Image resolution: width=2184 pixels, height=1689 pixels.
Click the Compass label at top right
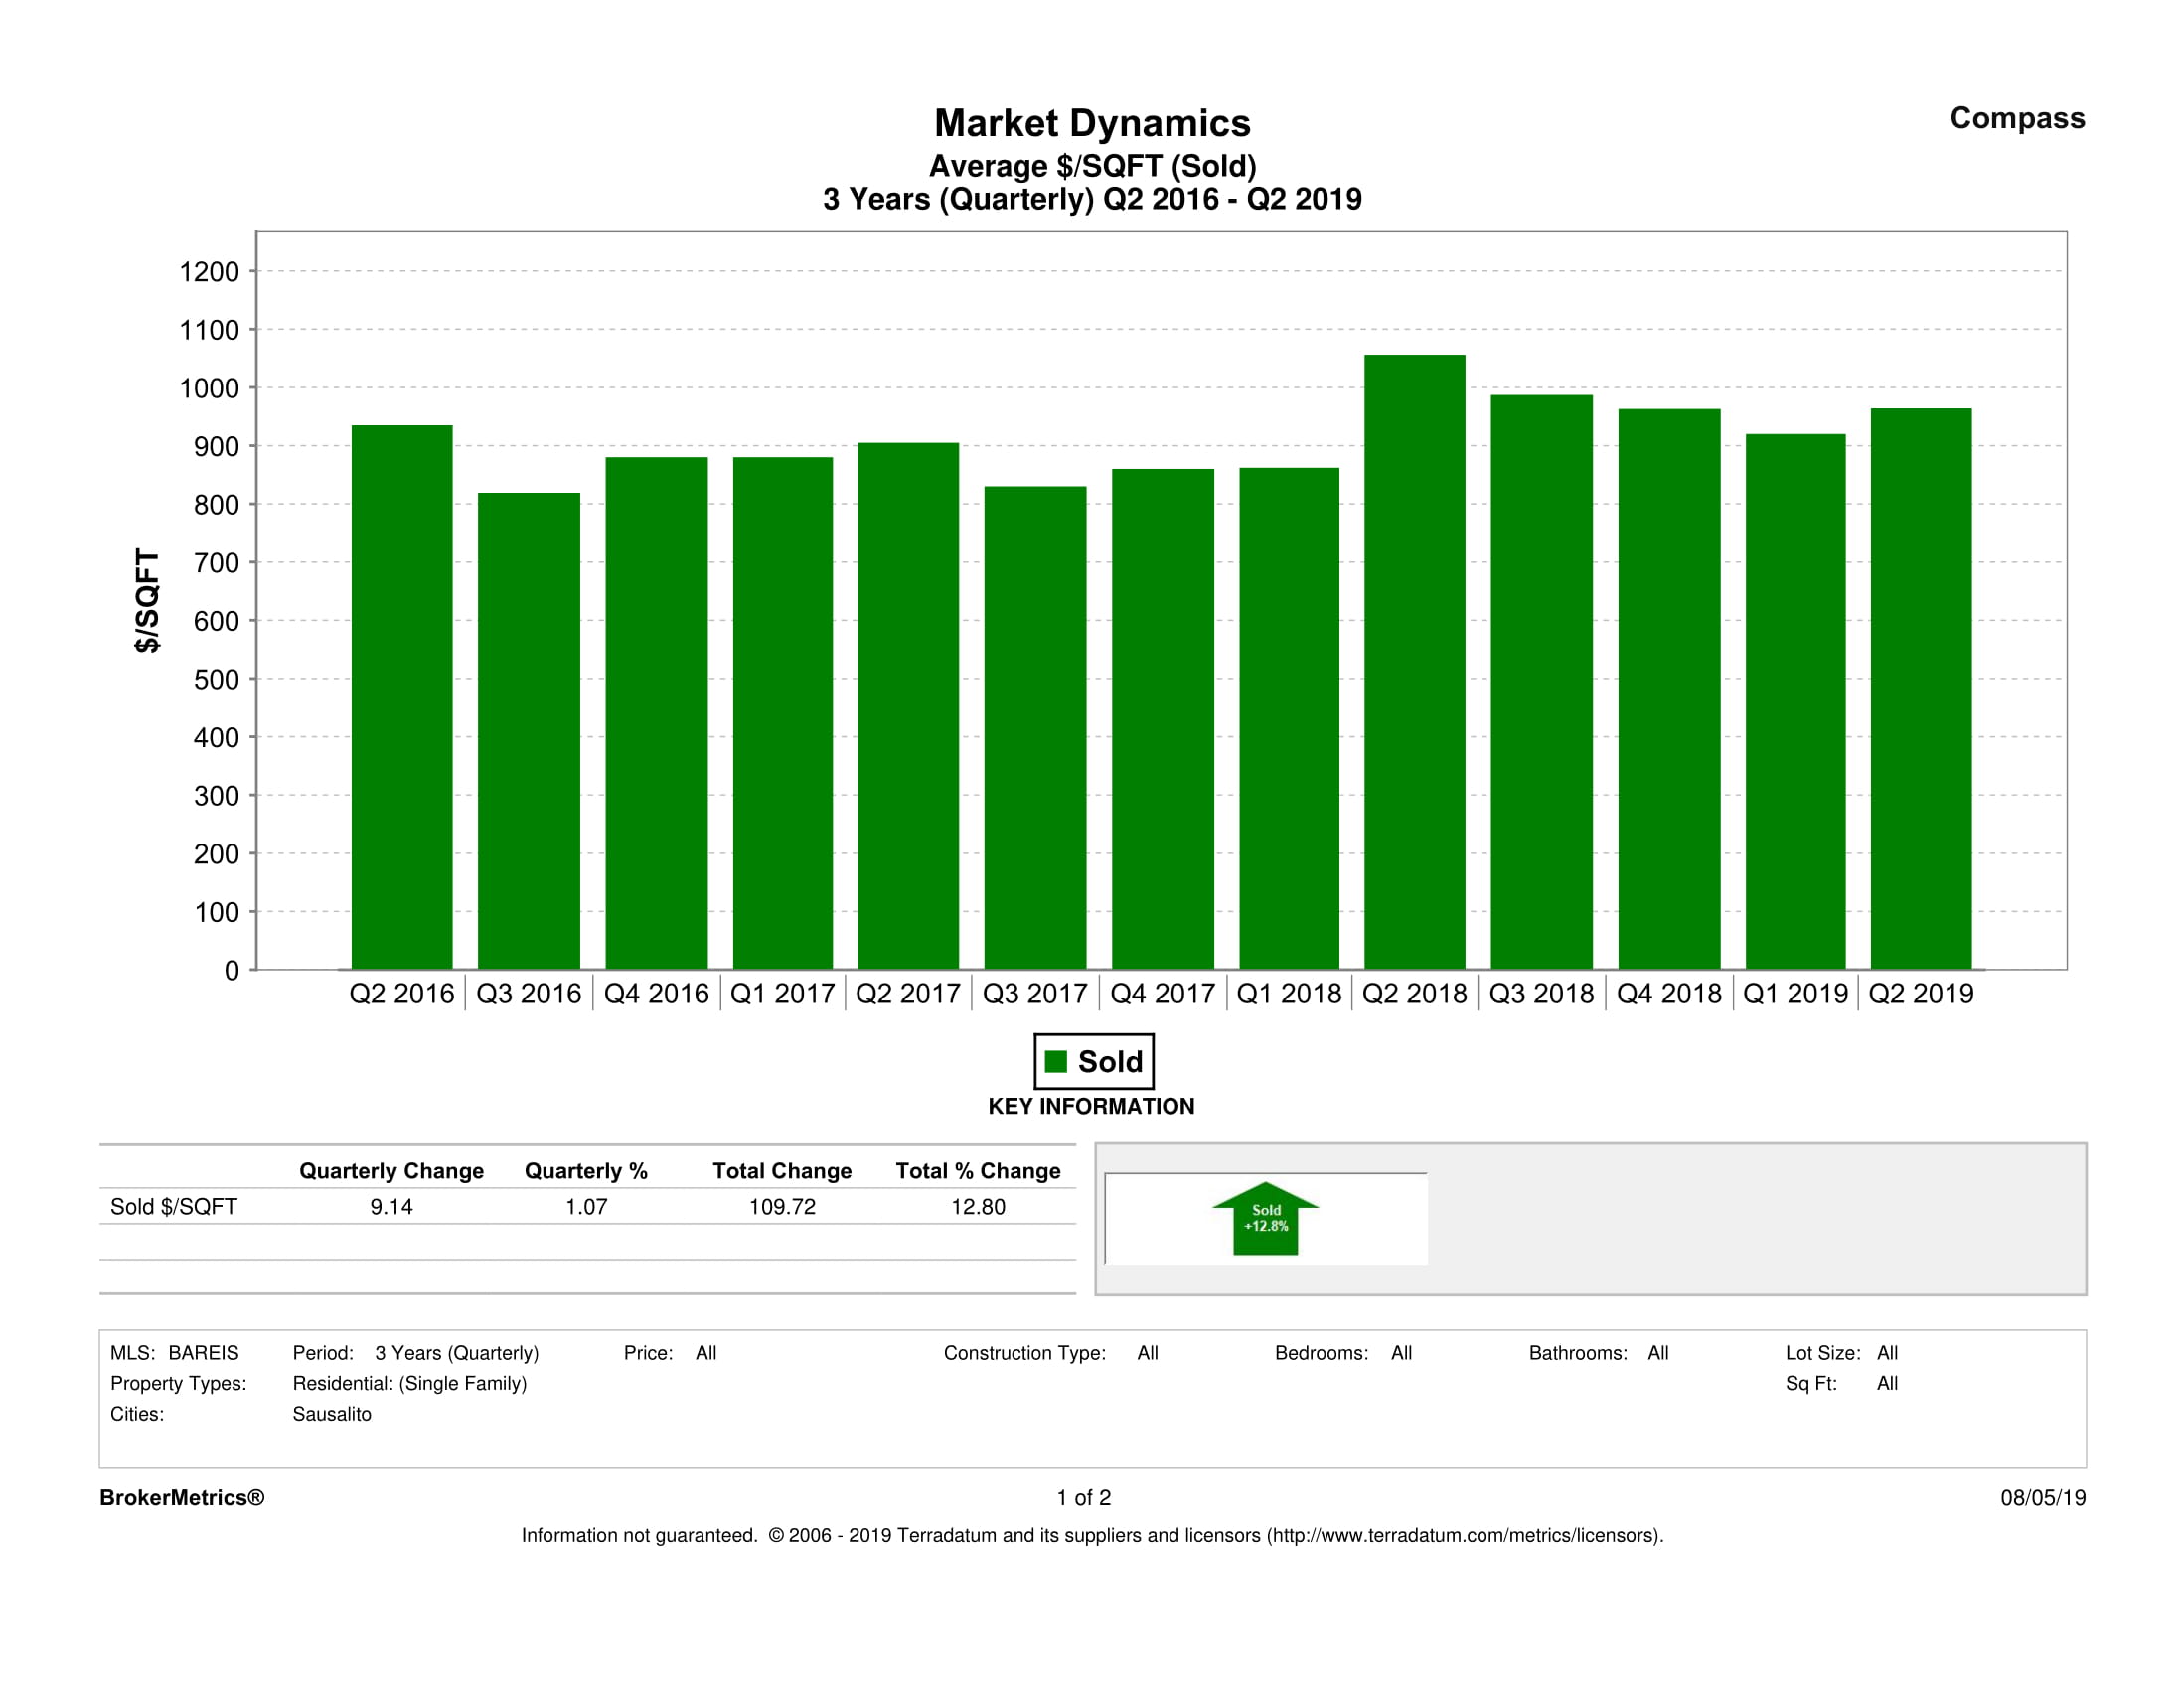[x=2016, y=118]
